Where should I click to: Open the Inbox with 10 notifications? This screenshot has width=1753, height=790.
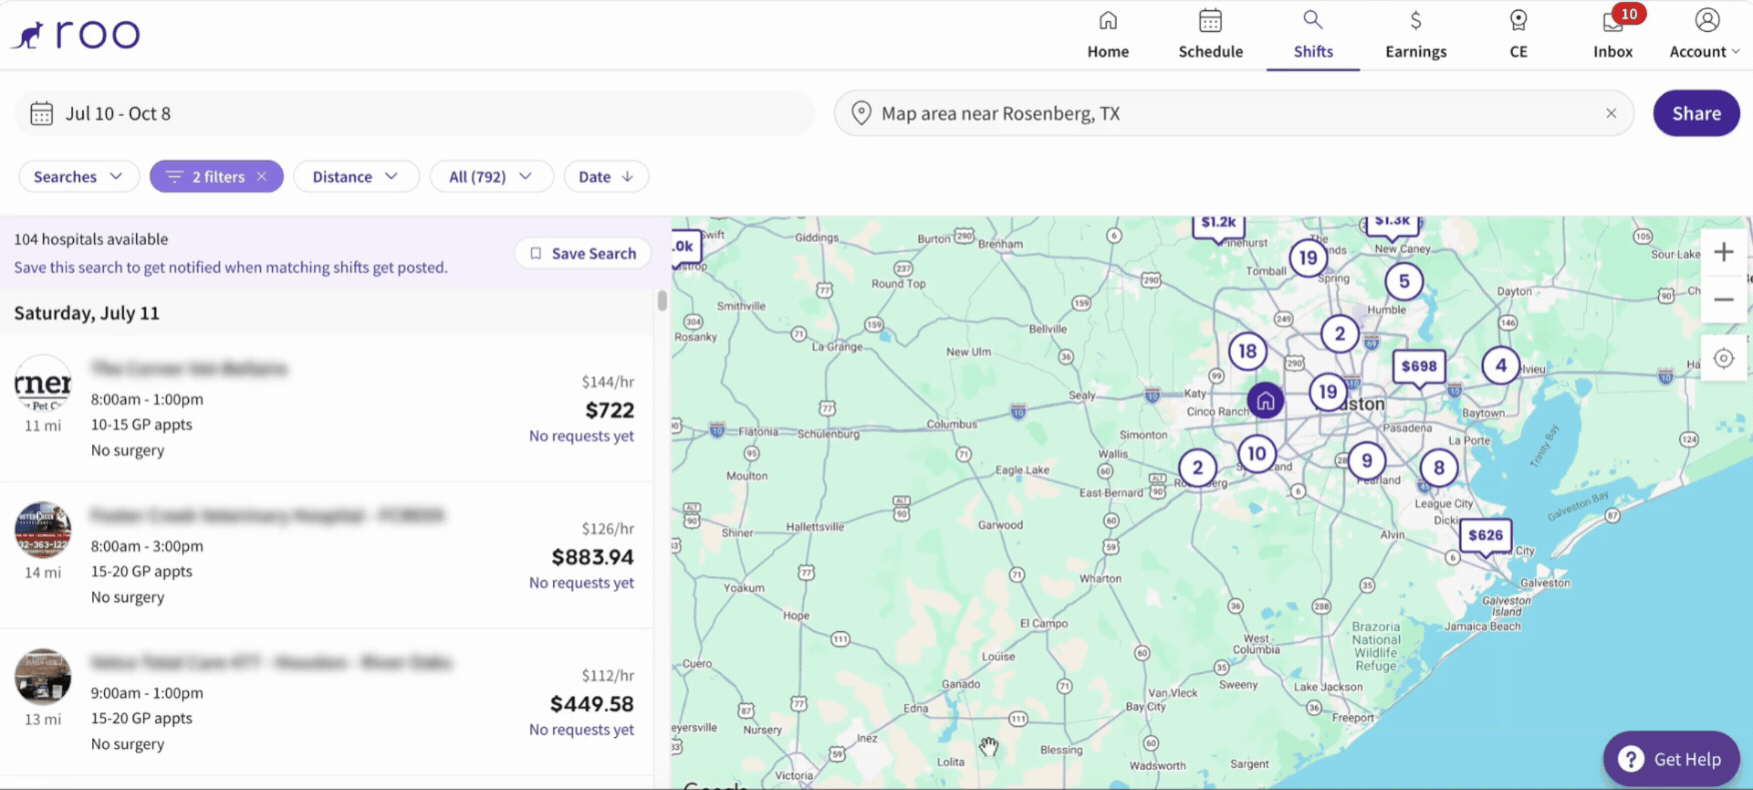(x=1613, y=34)
